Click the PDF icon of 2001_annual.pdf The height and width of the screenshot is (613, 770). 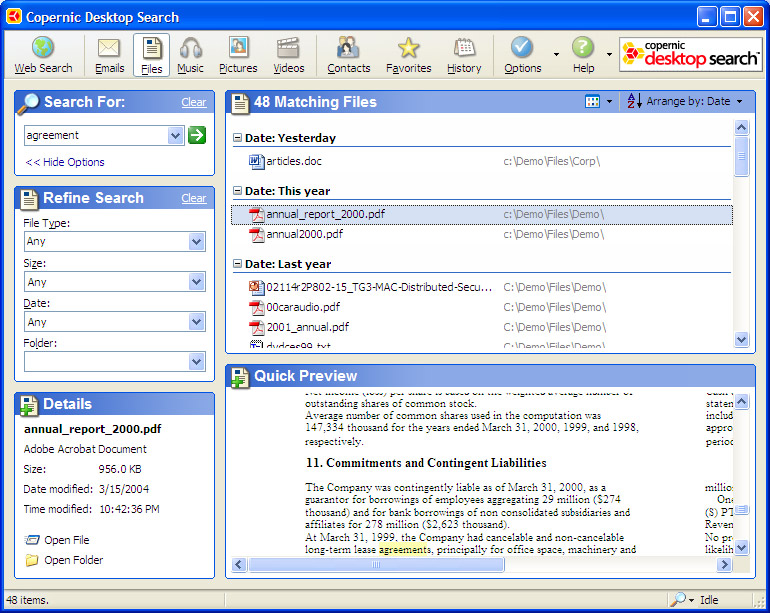pyautogui.click(x=256, y=327)
